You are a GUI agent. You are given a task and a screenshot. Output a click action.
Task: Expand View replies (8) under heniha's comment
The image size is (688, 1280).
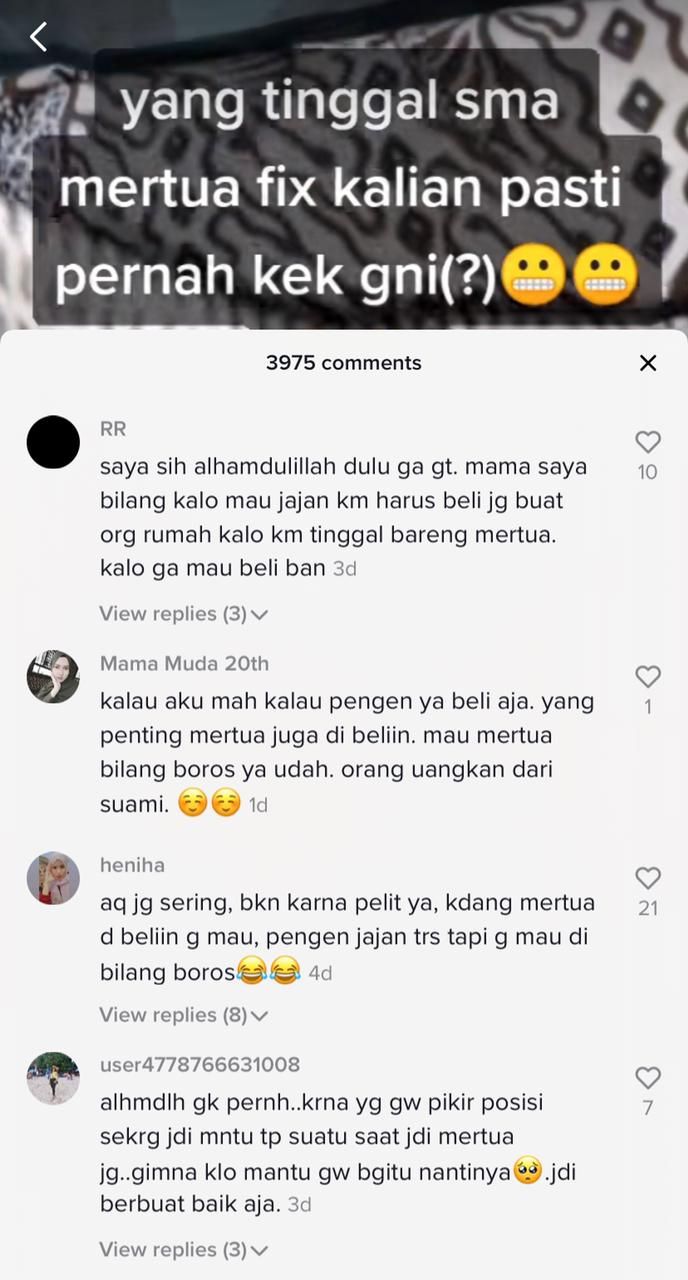184,1015
